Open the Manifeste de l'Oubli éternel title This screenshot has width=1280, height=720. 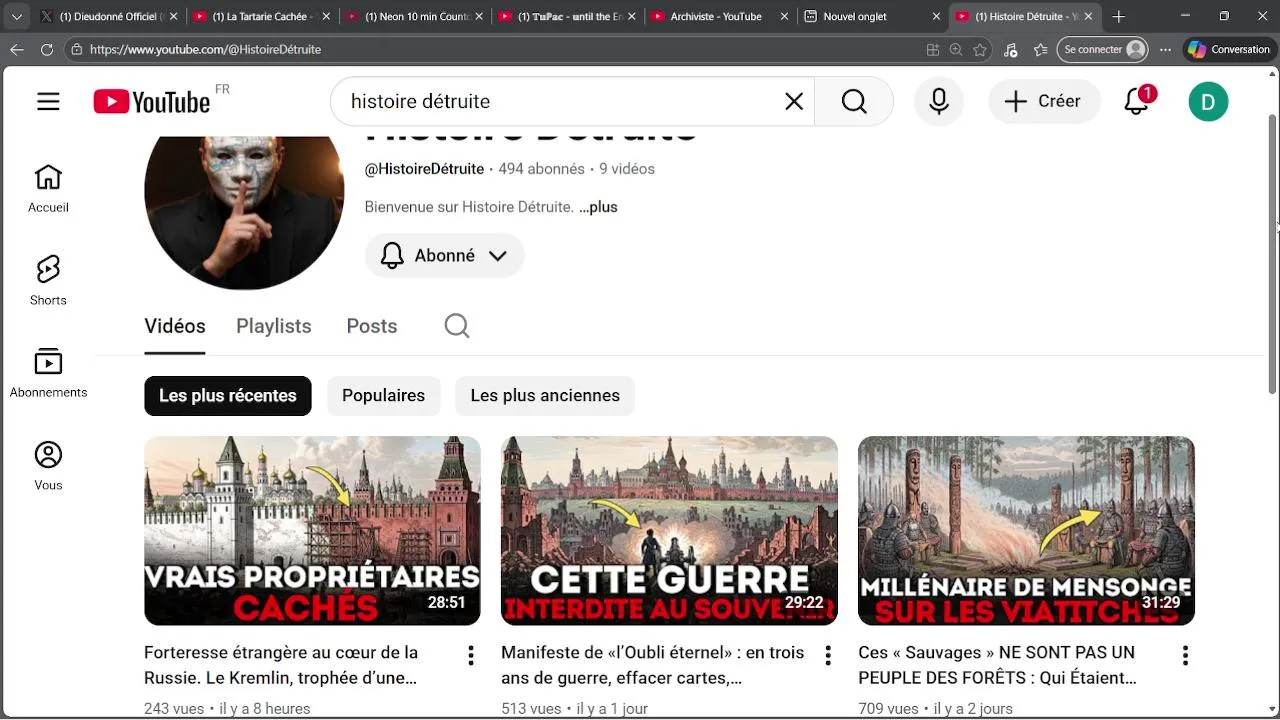pyautogui.click(x=652, y=665)
